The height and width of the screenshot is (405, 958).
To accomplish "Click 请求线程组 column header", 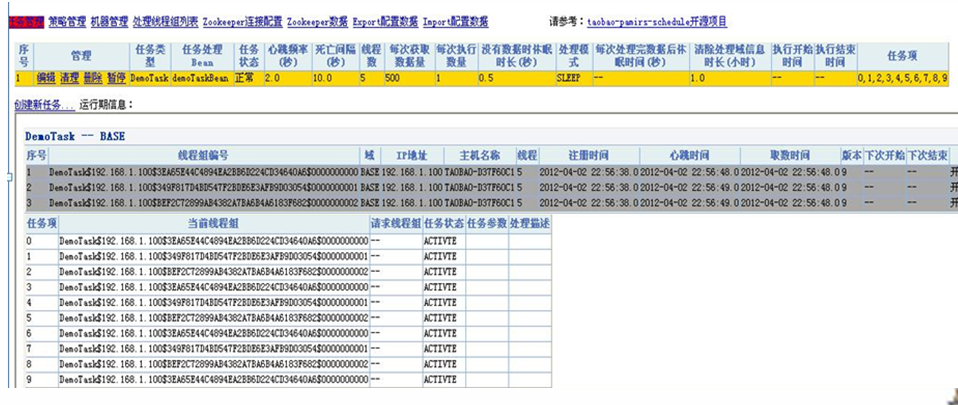I will tap(396, 224).
